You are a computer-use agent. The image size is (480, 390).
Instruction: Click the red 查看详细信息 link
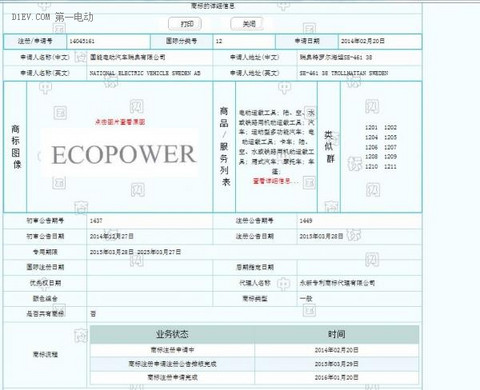point(272,181)
